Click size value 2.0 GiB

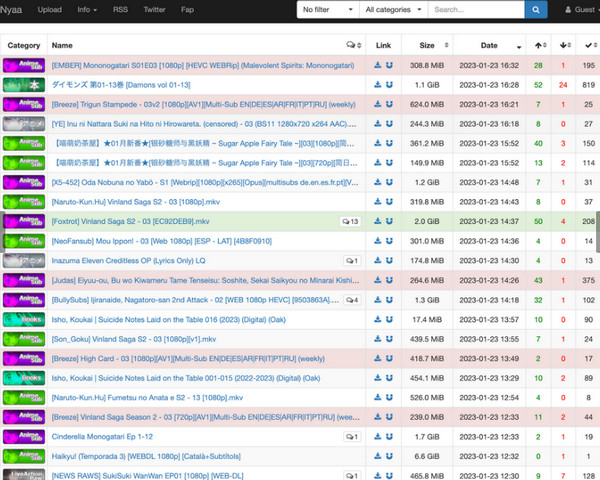pyautogui.click(x=427, y=221)
